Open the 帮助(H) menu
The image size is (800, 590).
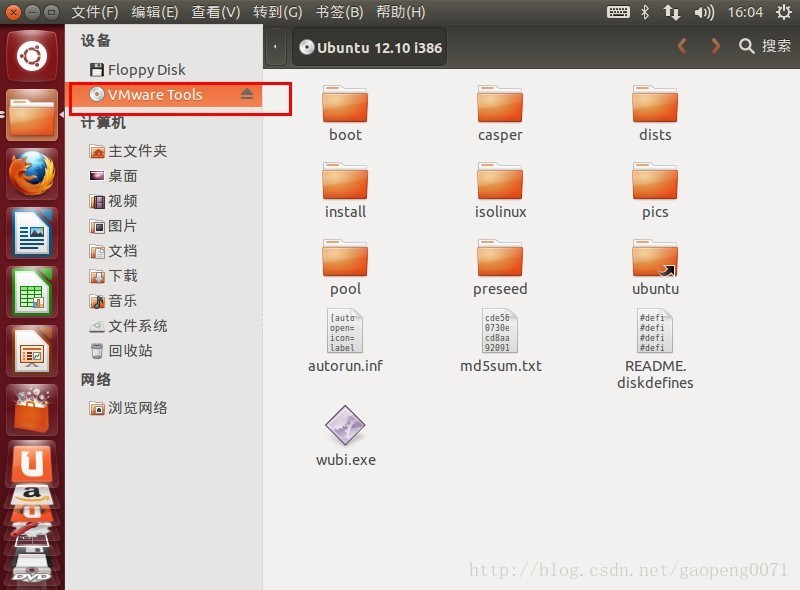coord(401,12)
